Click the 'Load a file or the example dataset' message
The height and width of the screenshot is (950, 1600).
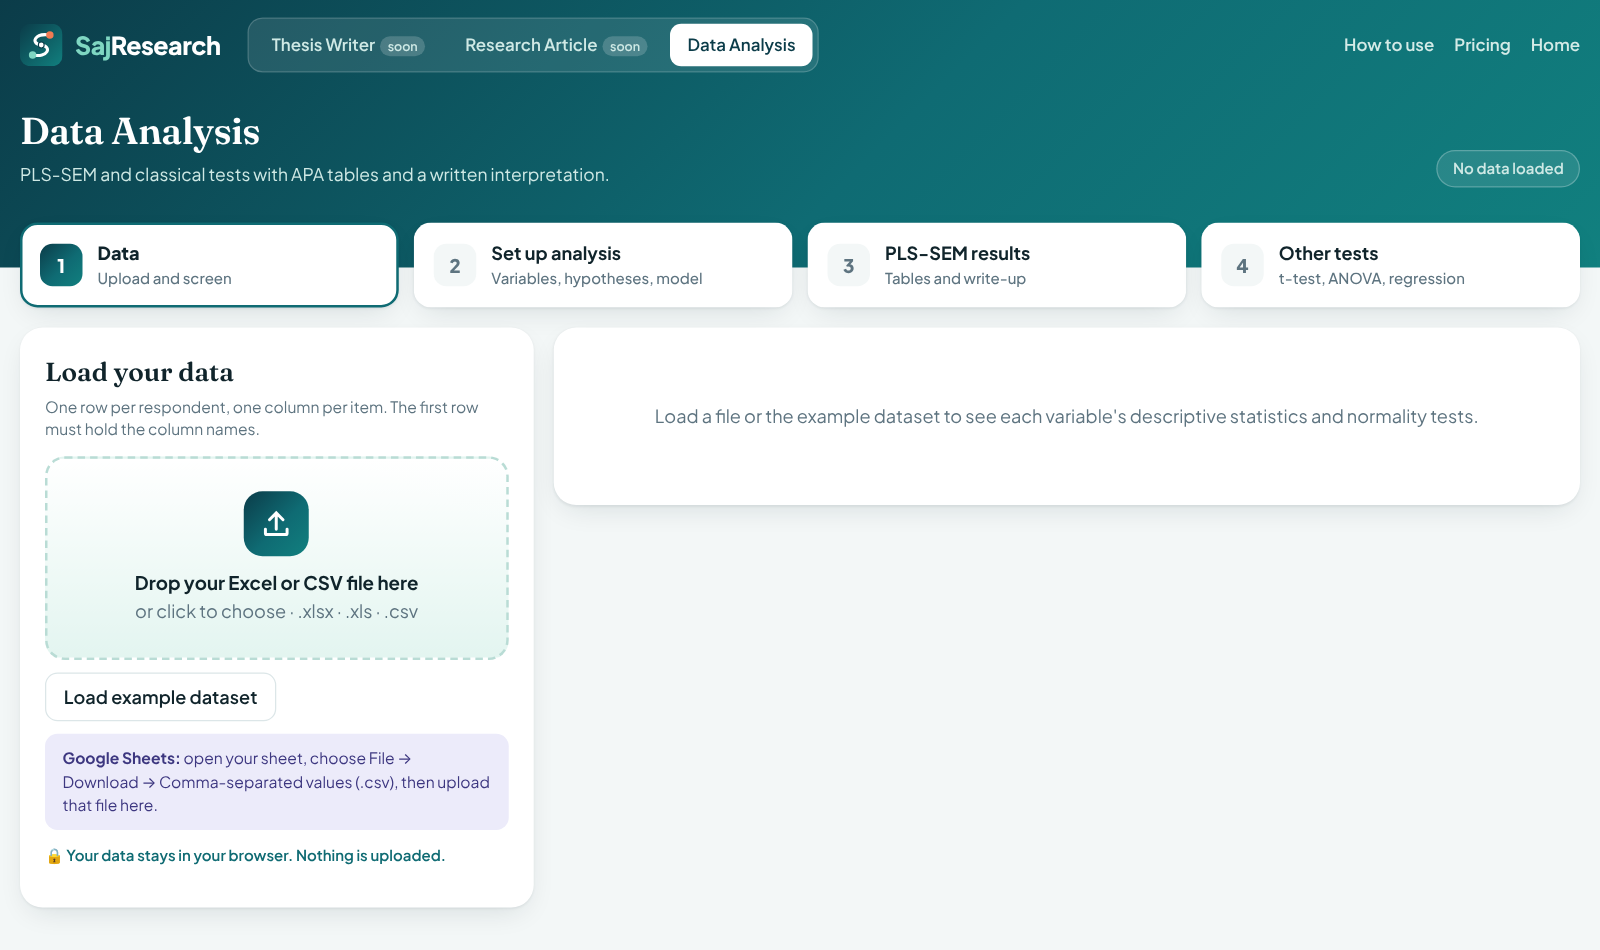pos(1066,417)
